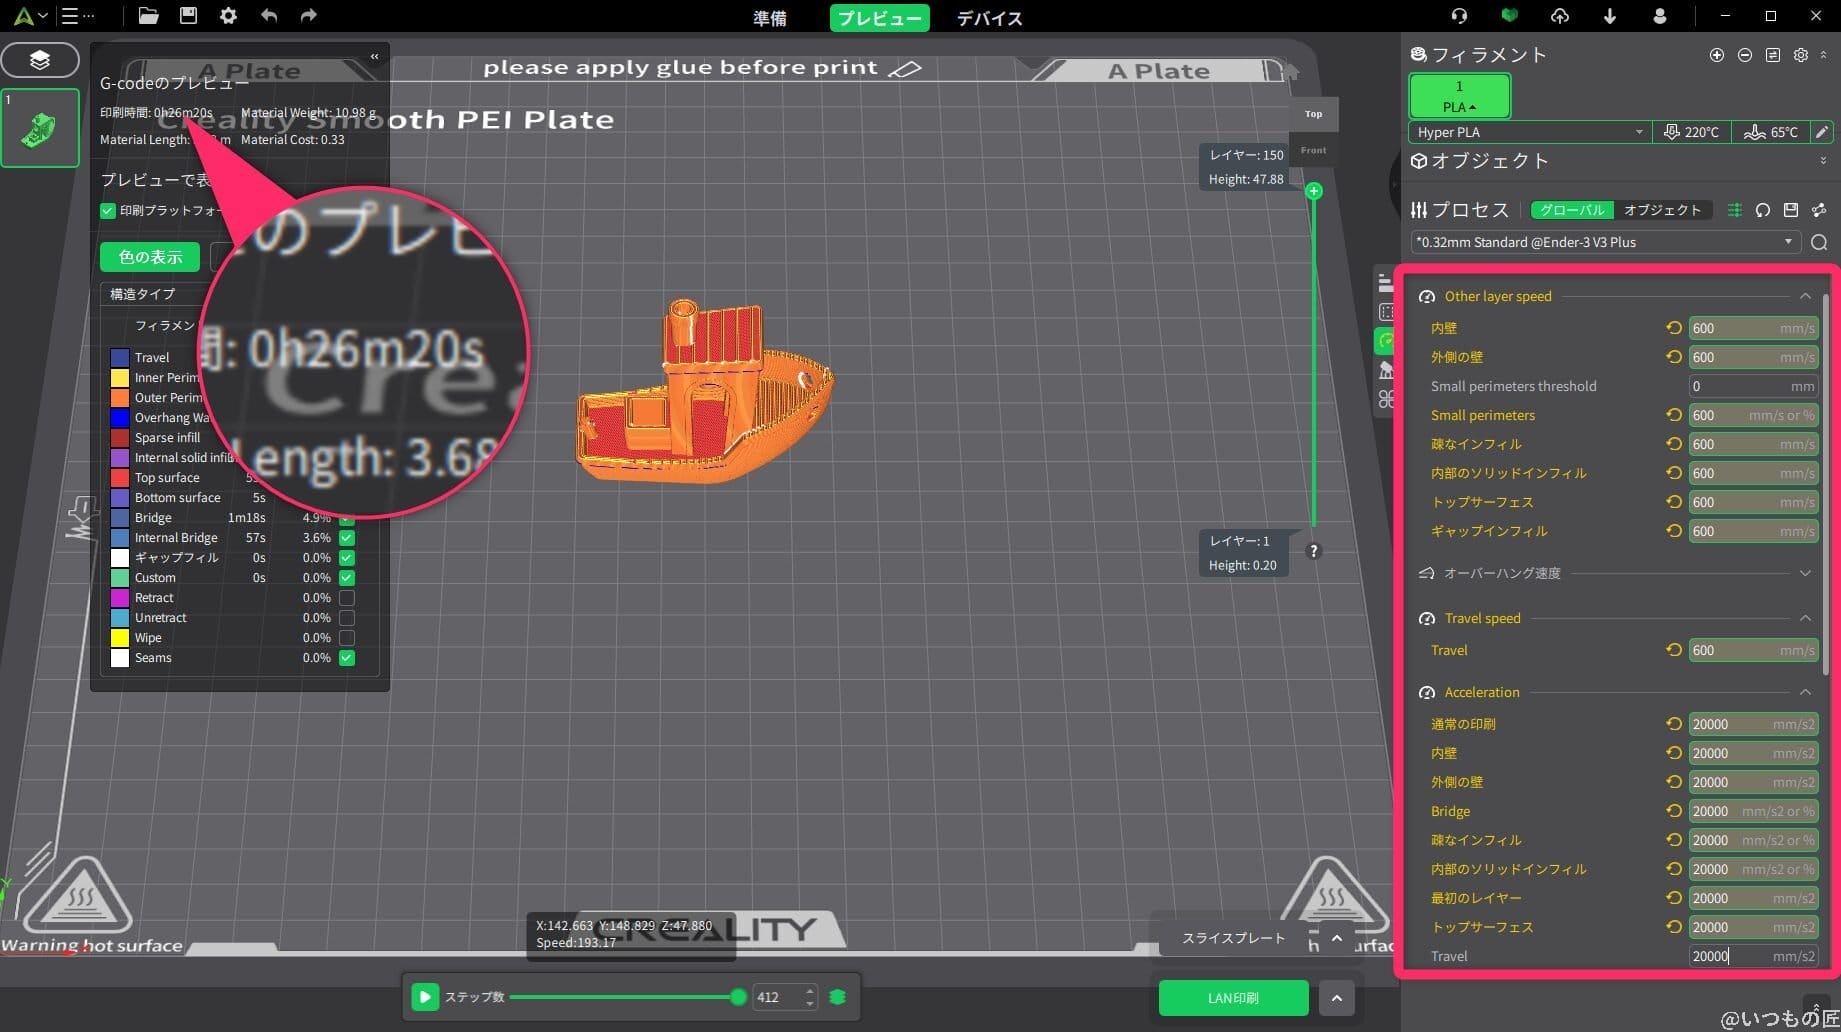Open the filament settings gear icon
The image size is (1841, 1032).
click(1801, 55)
